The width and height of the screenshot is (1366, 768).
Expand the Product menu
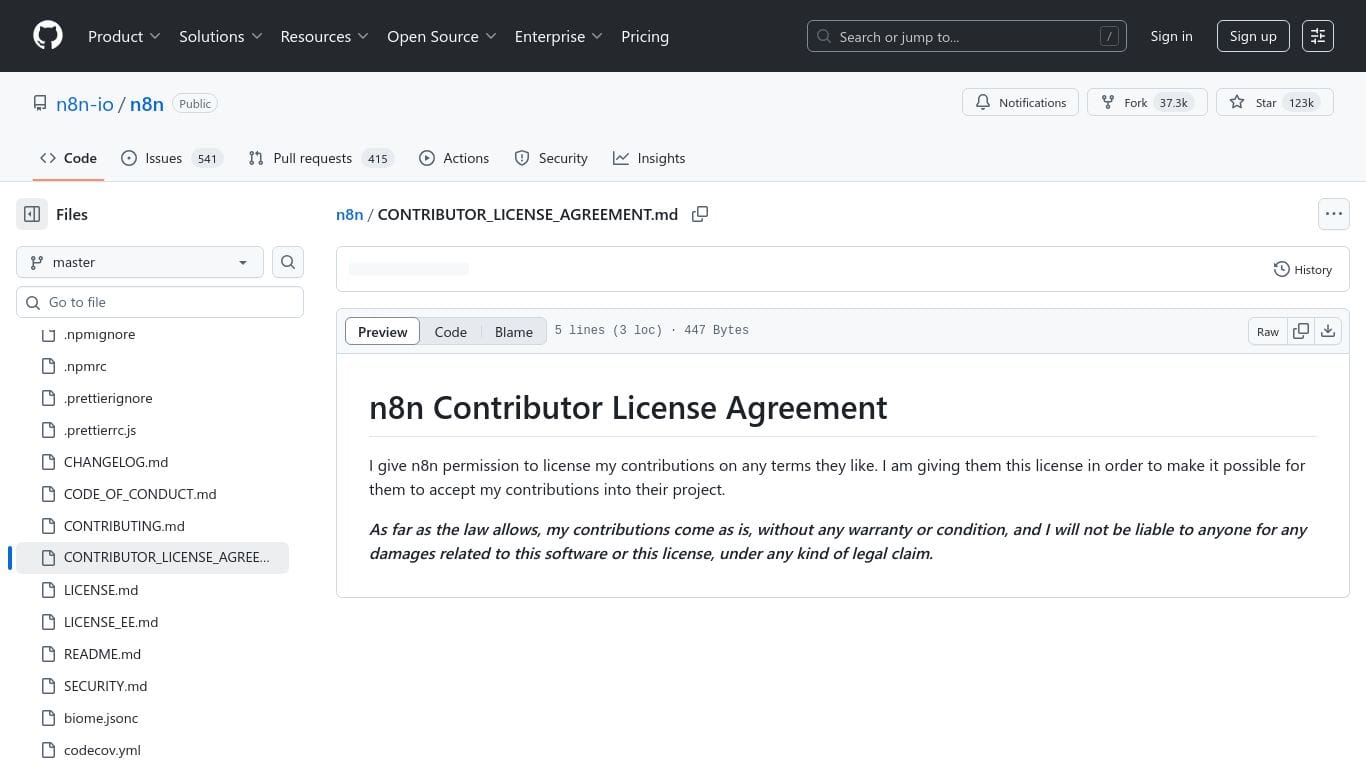(x=124, y=36)
